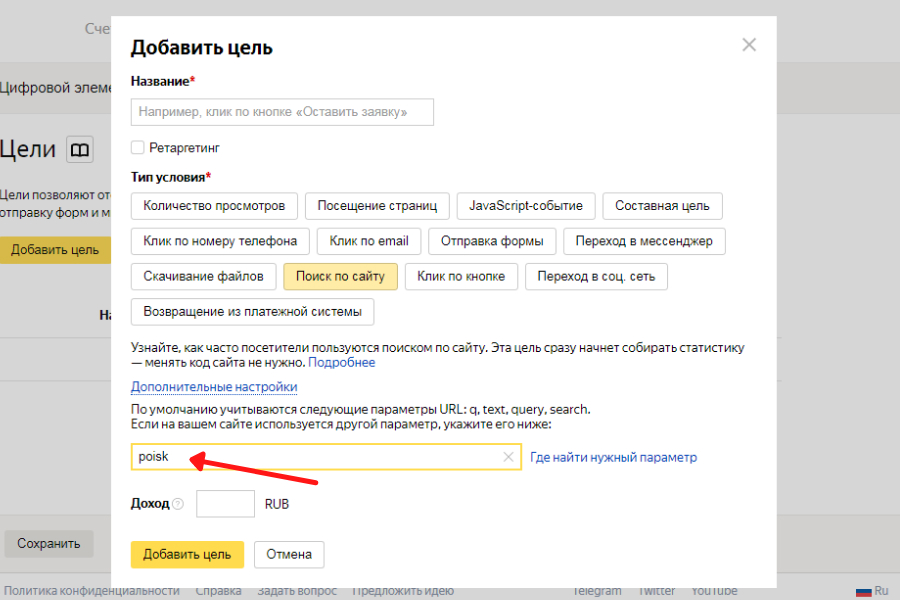Image resolution: width=900 pixels, height=600 pixels.
Task: Click the help icon next to Доход
Action: (x=178, y=504)
